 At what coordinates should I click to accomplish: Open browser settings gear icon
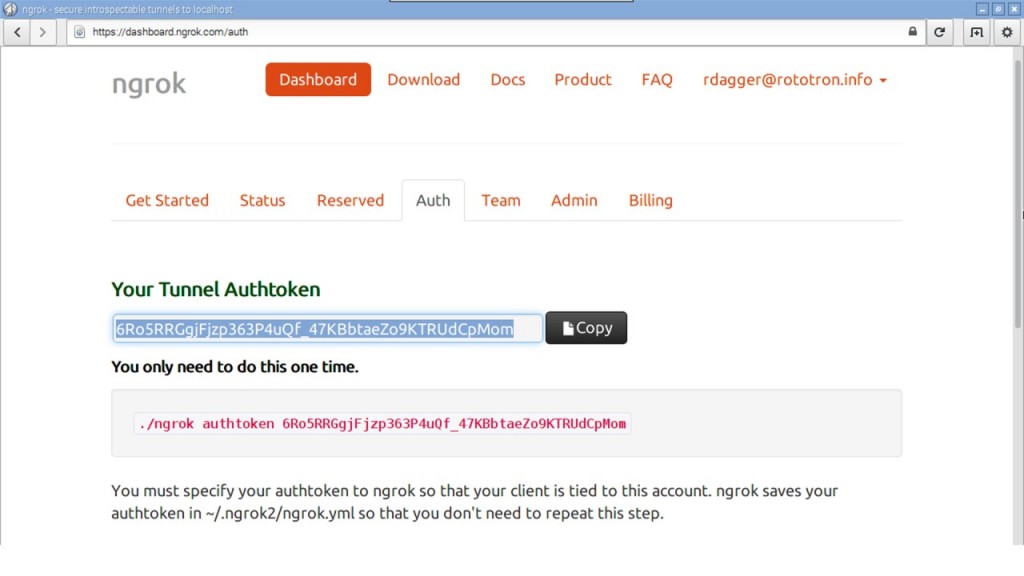(x=1007, y=32)
